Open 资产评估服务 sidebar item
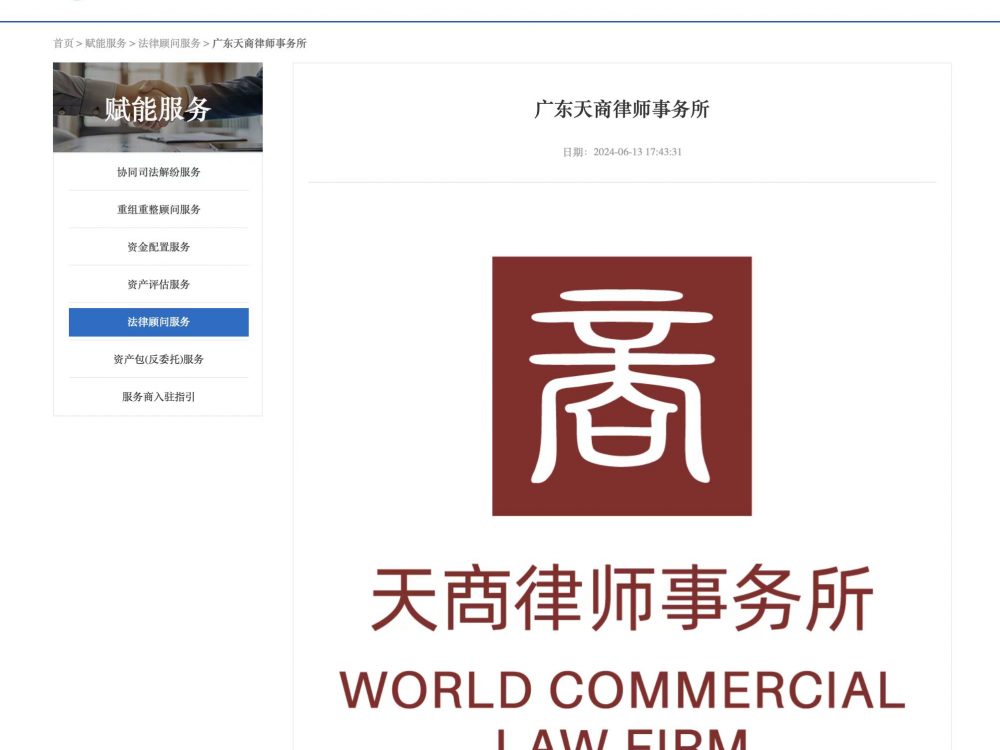This screenshot has height=750, width=1000. (x=159, y=284)
